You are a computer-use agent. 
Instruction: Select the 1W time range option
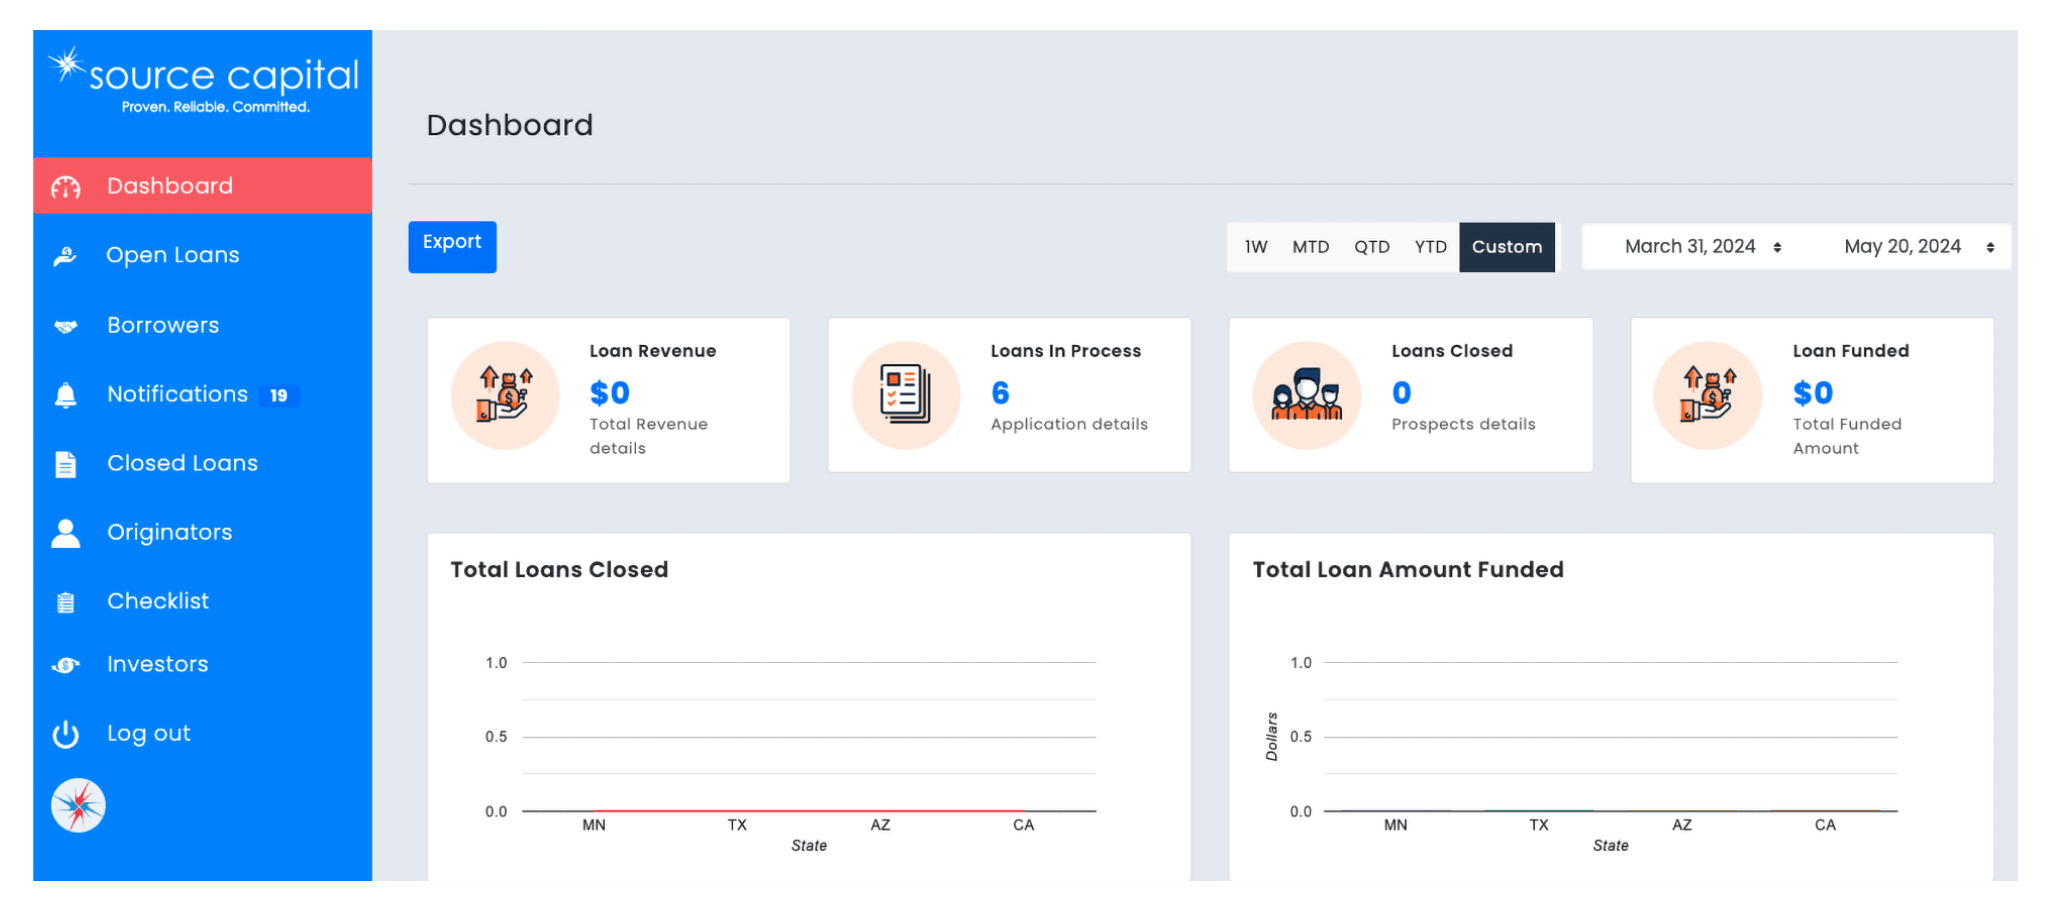1256,247
